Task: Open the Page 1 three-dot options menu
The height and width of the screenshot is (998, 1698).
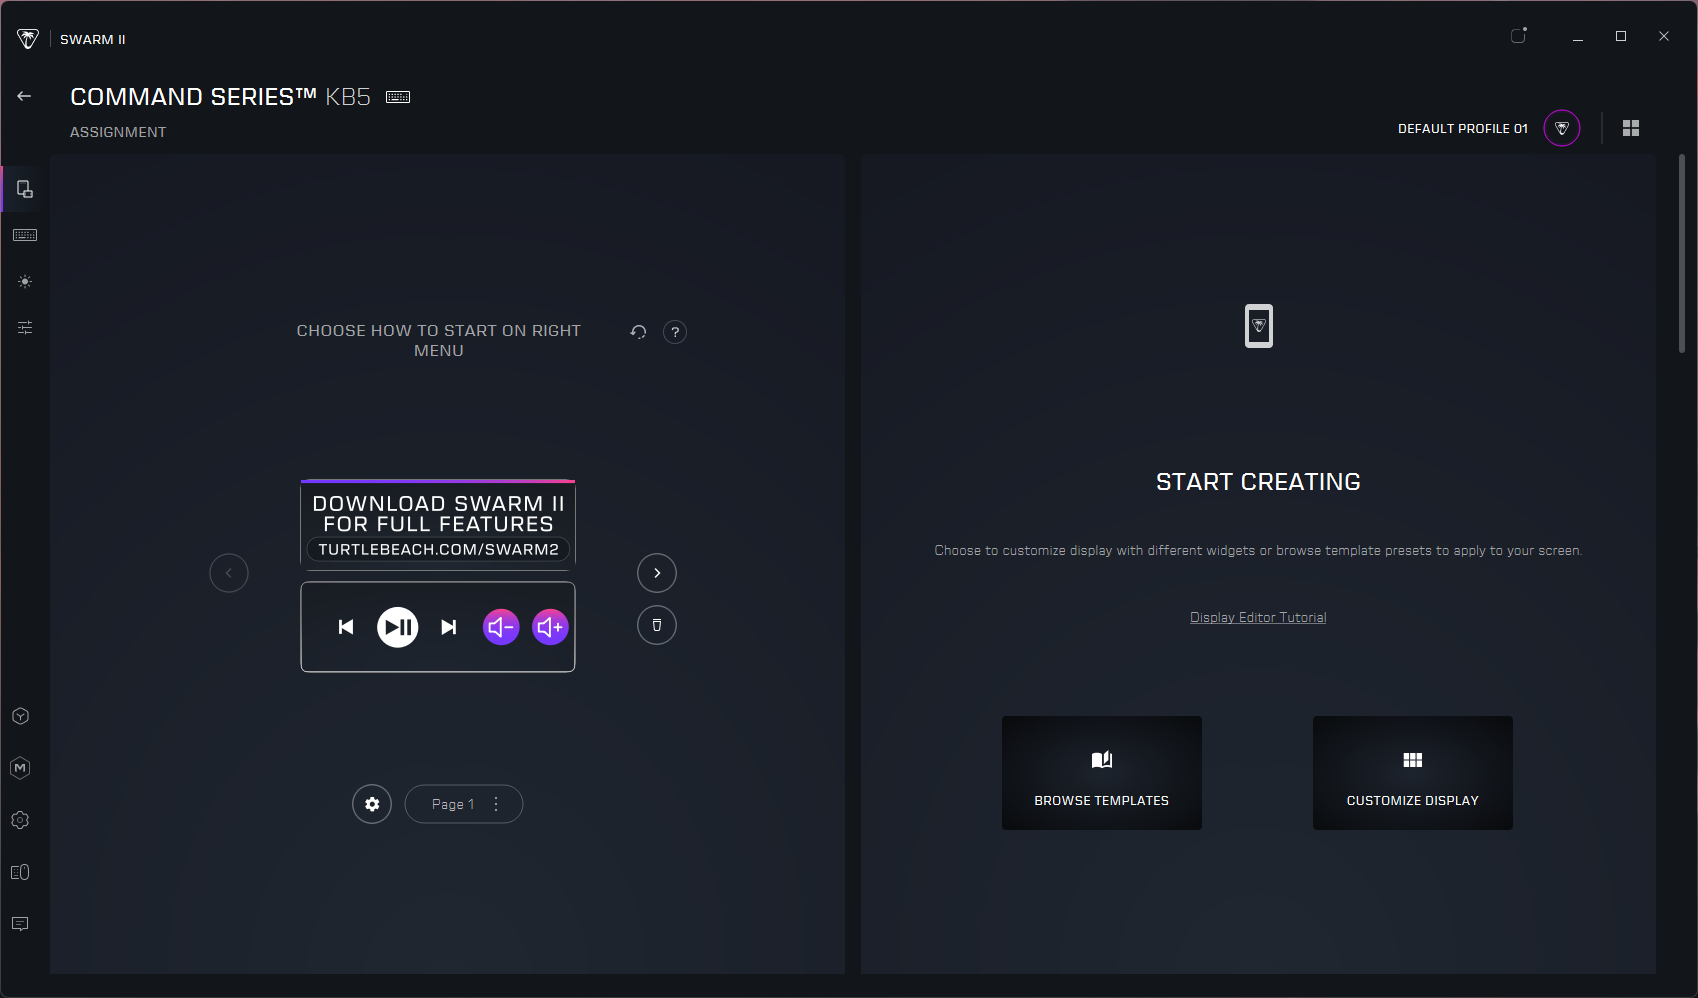Action: (496, 804)
